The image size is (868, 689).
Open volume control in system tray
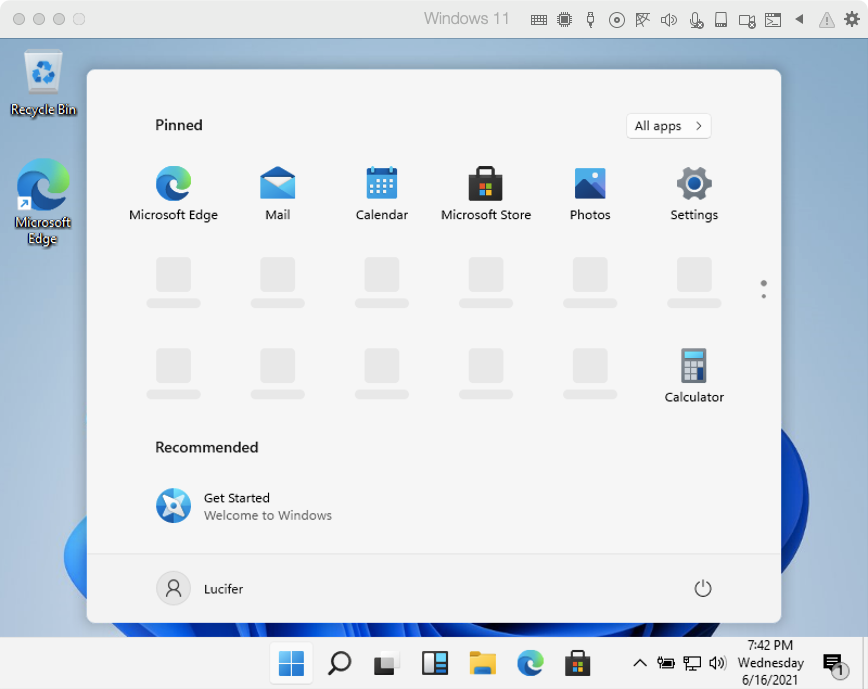718,663
